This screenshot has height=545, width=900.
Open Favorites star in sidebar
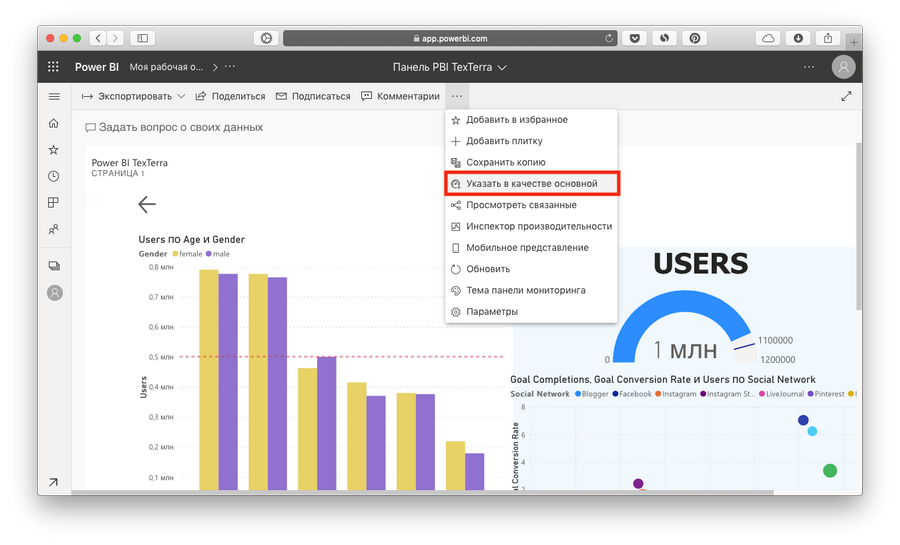[x=54, y=150]
